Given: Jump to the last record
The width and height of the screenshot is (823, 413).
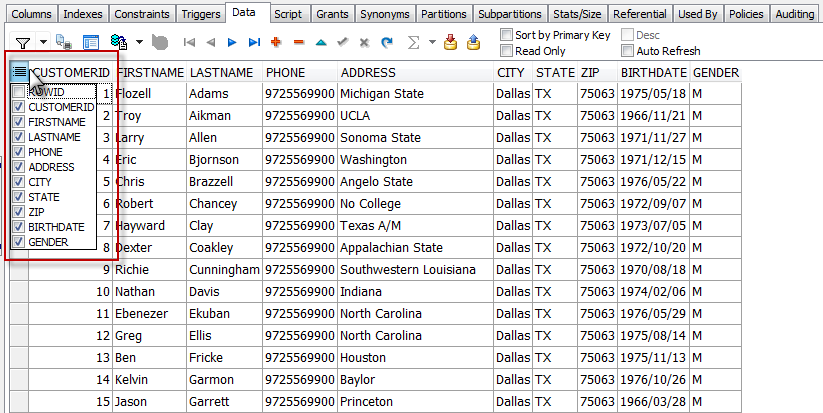Looking at the screenshot, I should pos(254,43).
